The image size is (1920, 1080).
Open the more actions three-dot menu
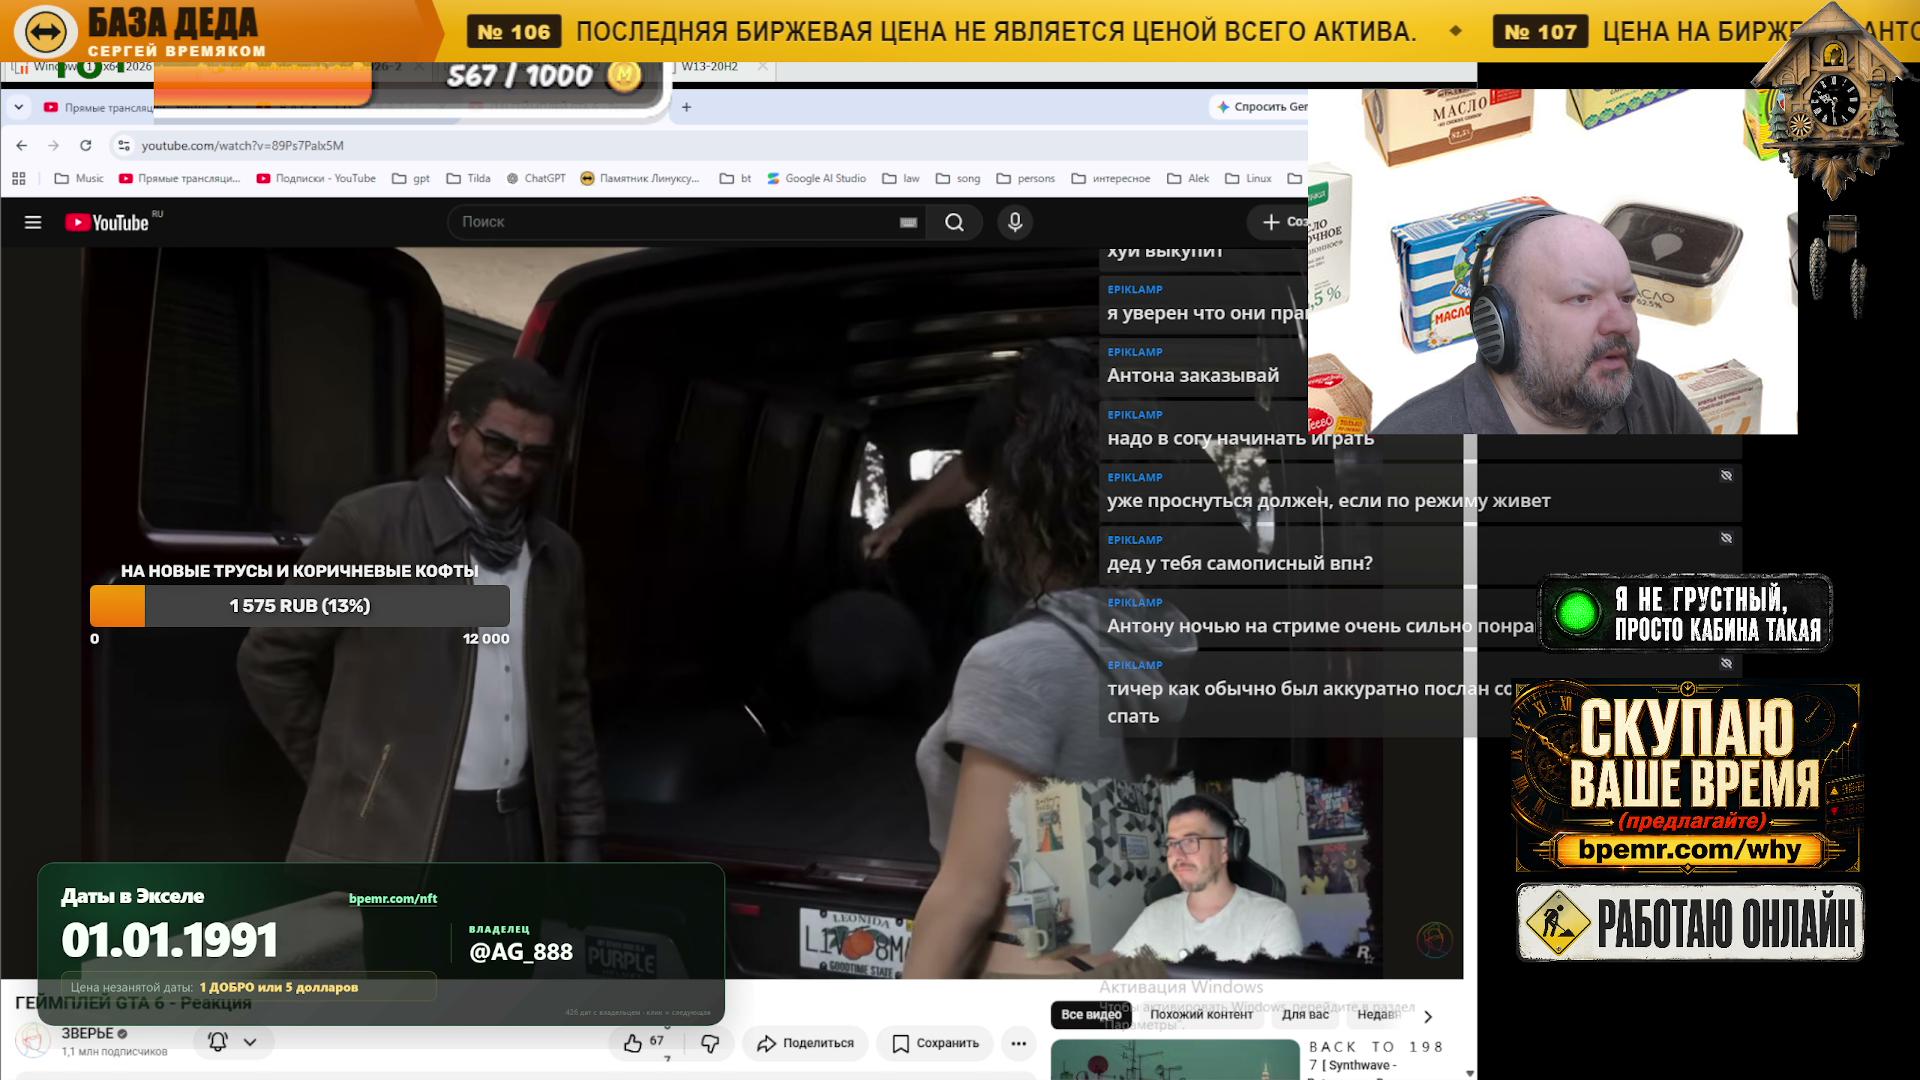point(1018,1043)
